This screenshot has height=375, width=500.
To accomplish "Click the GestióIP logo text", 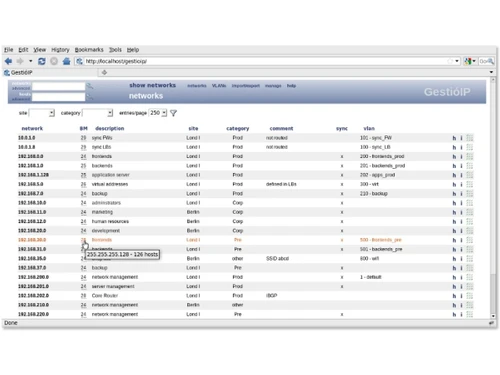I will coord(447,92).
